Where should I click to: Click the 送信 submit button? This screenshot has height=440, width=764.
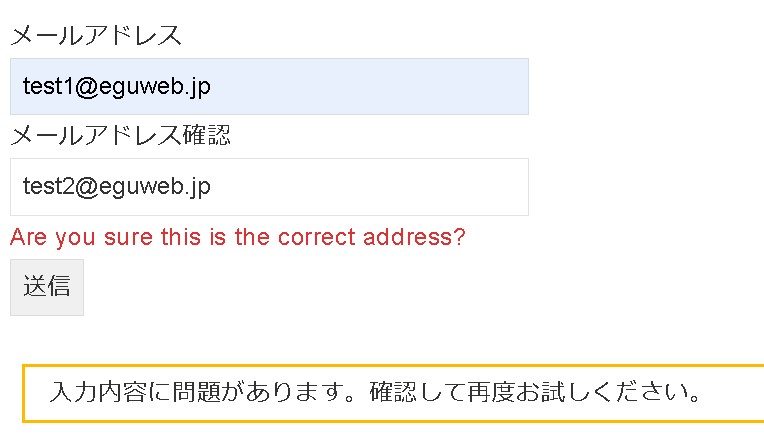pyautogui.click(x=47, y=287)
